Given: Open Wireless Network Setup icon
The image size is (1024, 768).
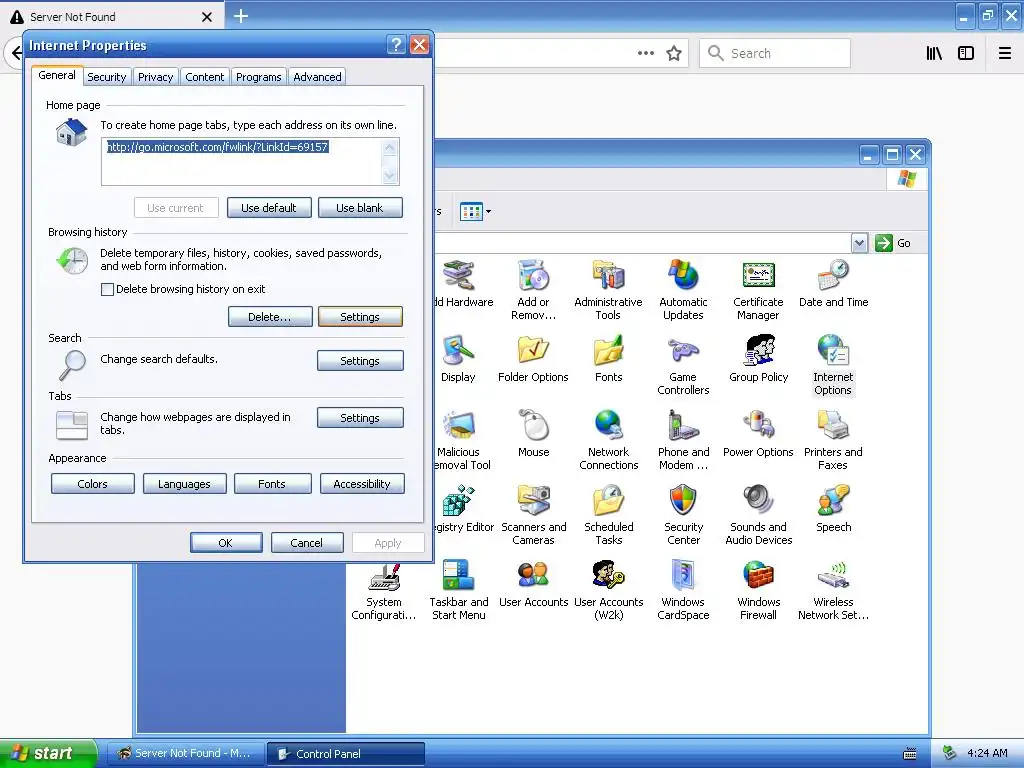Looking at the screenshot, I should pyautogui.click(x=833, y=590).
